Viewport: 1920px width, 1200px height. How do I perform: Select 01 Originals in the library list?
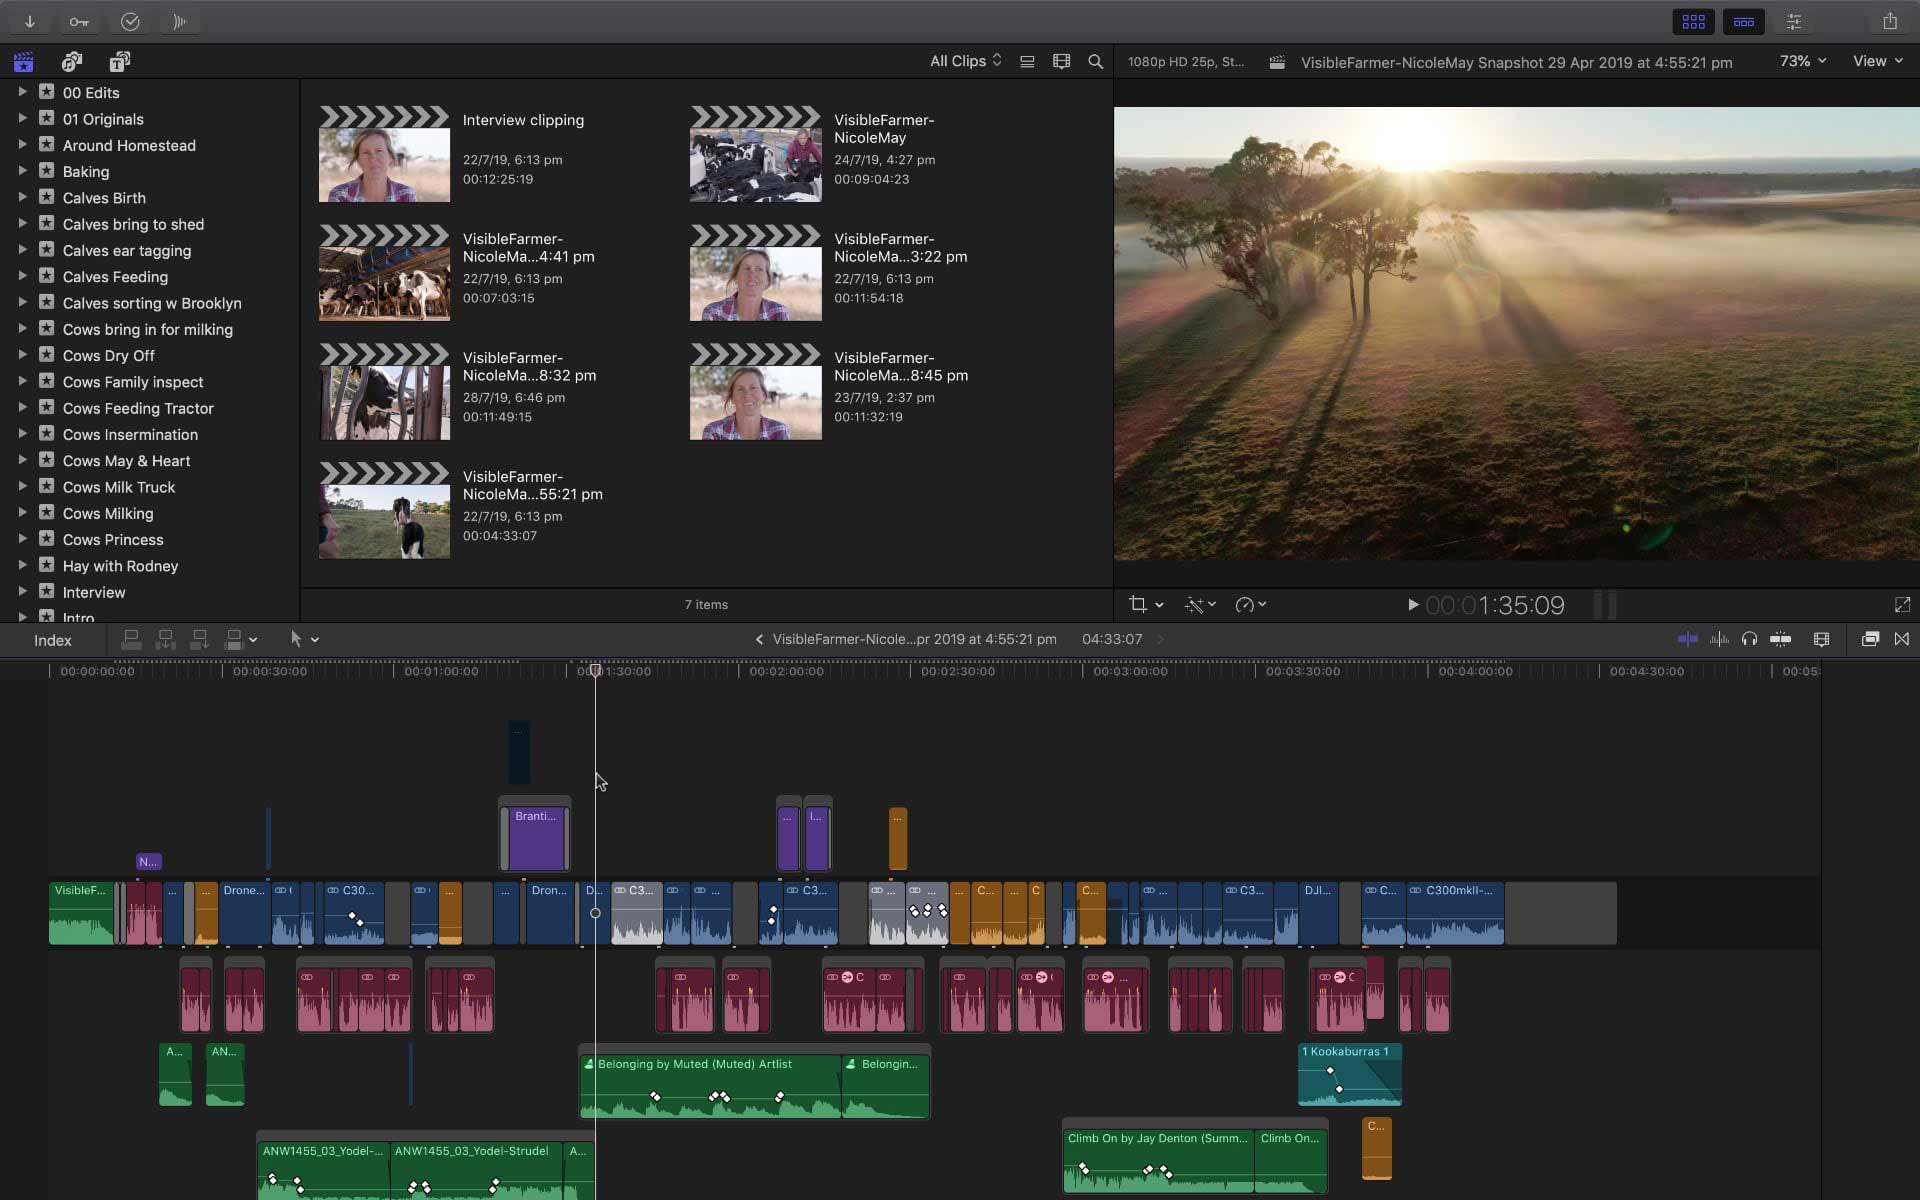[103, 119]
